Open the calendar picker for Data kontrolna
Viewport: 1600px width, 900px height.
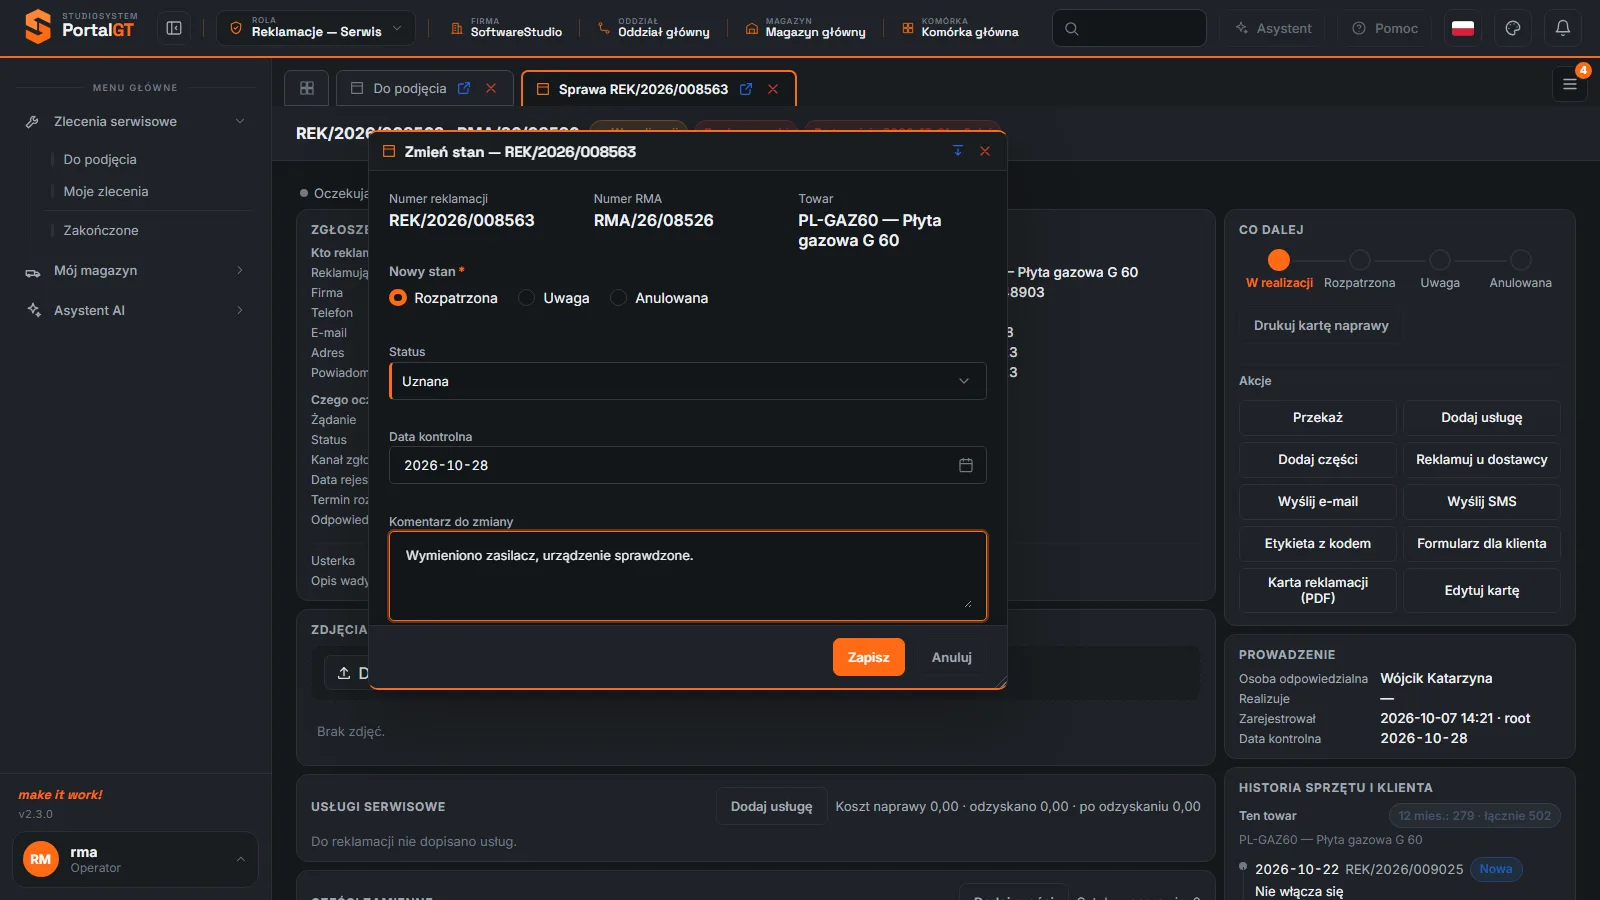tap(966, 465)
